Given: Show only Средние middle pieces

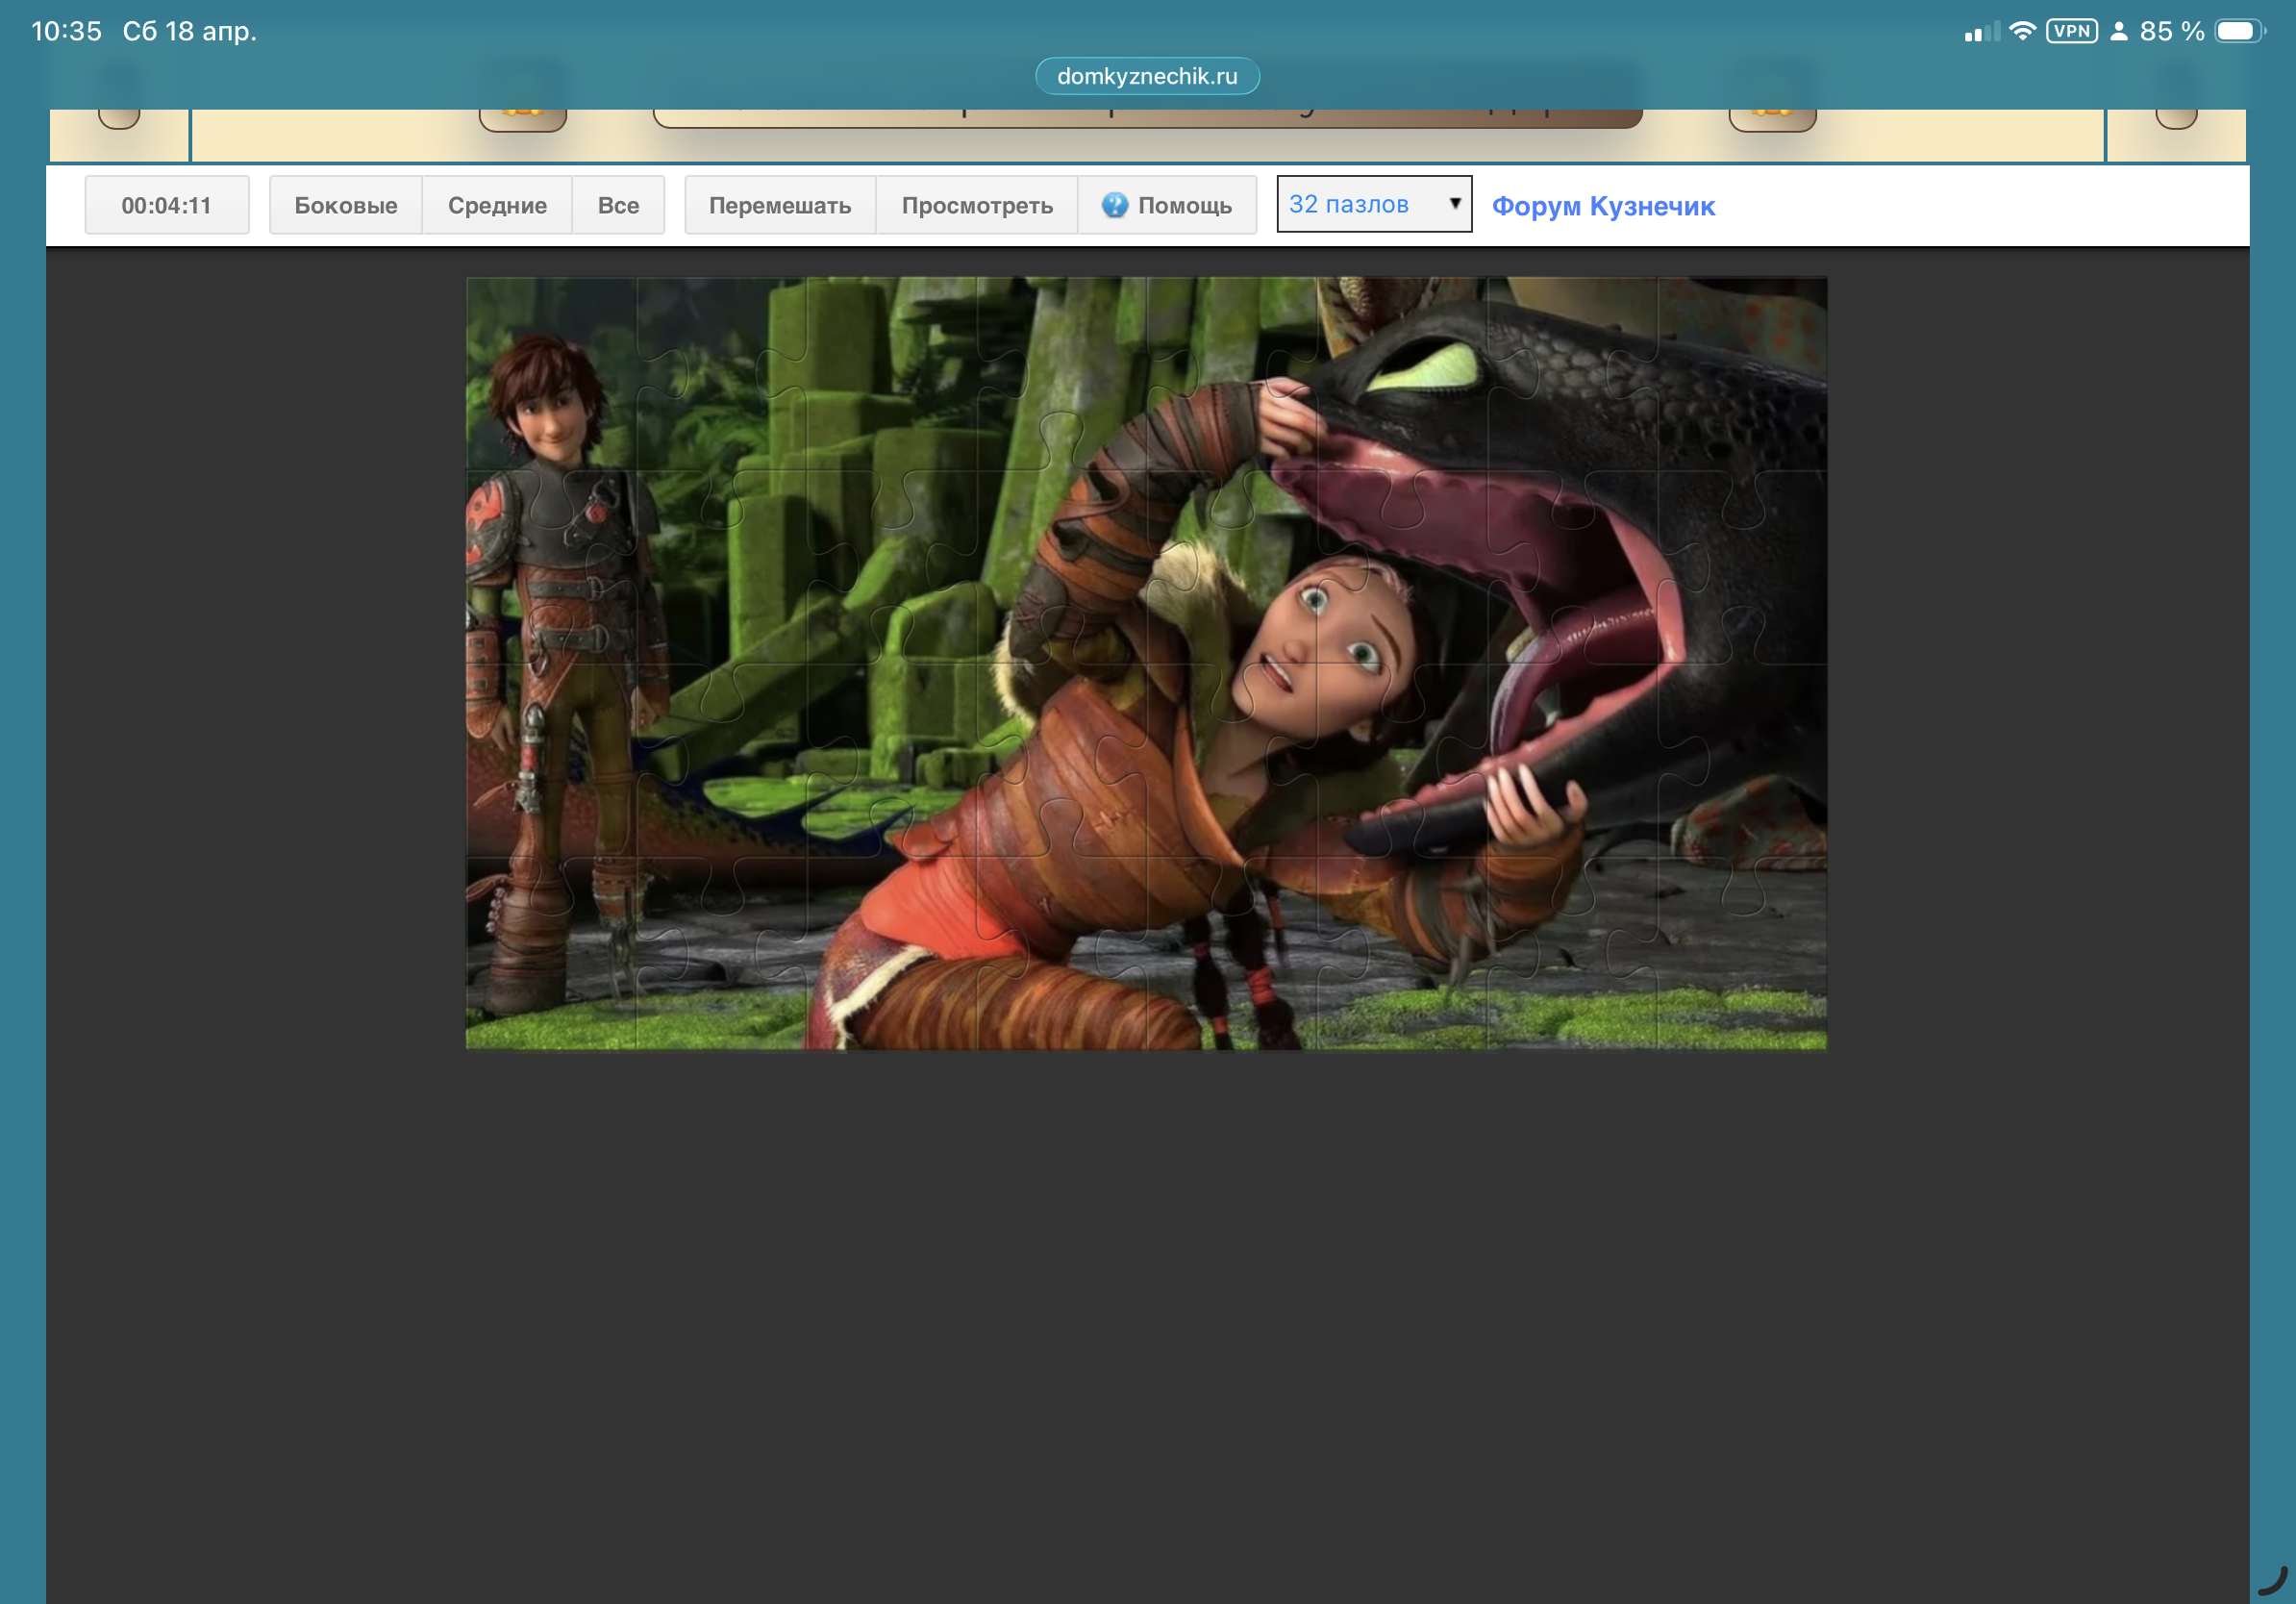Looking at the screenshot, I should point(497,205).
